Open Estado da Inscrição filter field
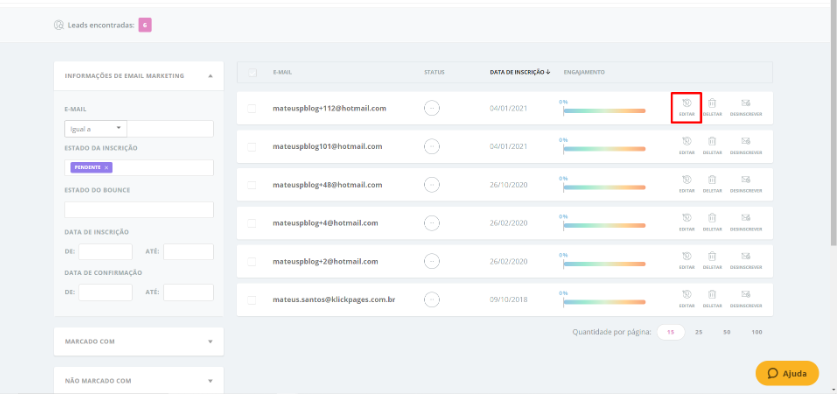Viewport: 838px width, 396px height. point(139,167)
